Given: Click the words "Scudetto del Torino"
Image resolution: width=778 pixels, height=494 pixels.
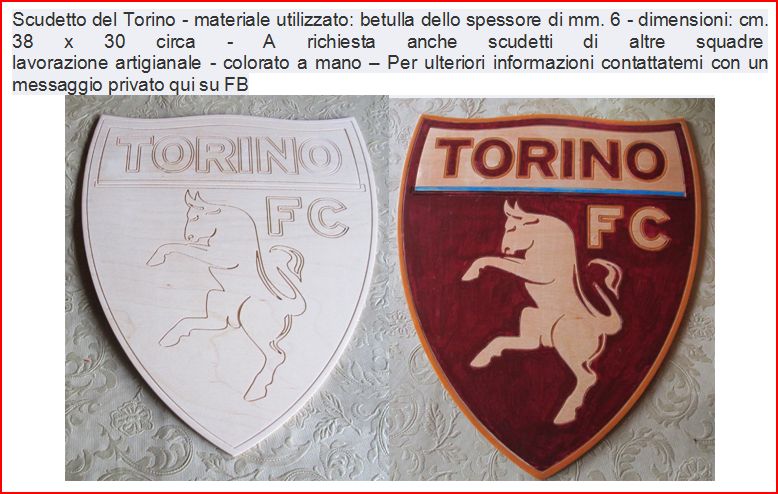Looking at the screenshot, I should [94, 20].
